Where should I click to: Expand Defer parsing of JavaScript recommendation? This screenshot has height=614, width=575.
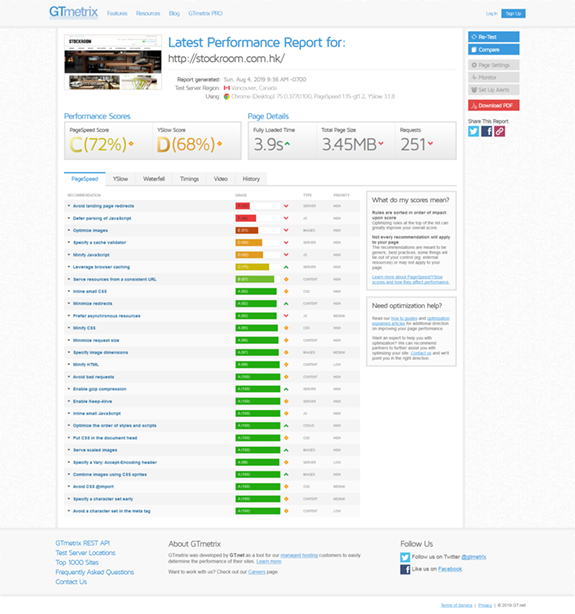(102, 218)
